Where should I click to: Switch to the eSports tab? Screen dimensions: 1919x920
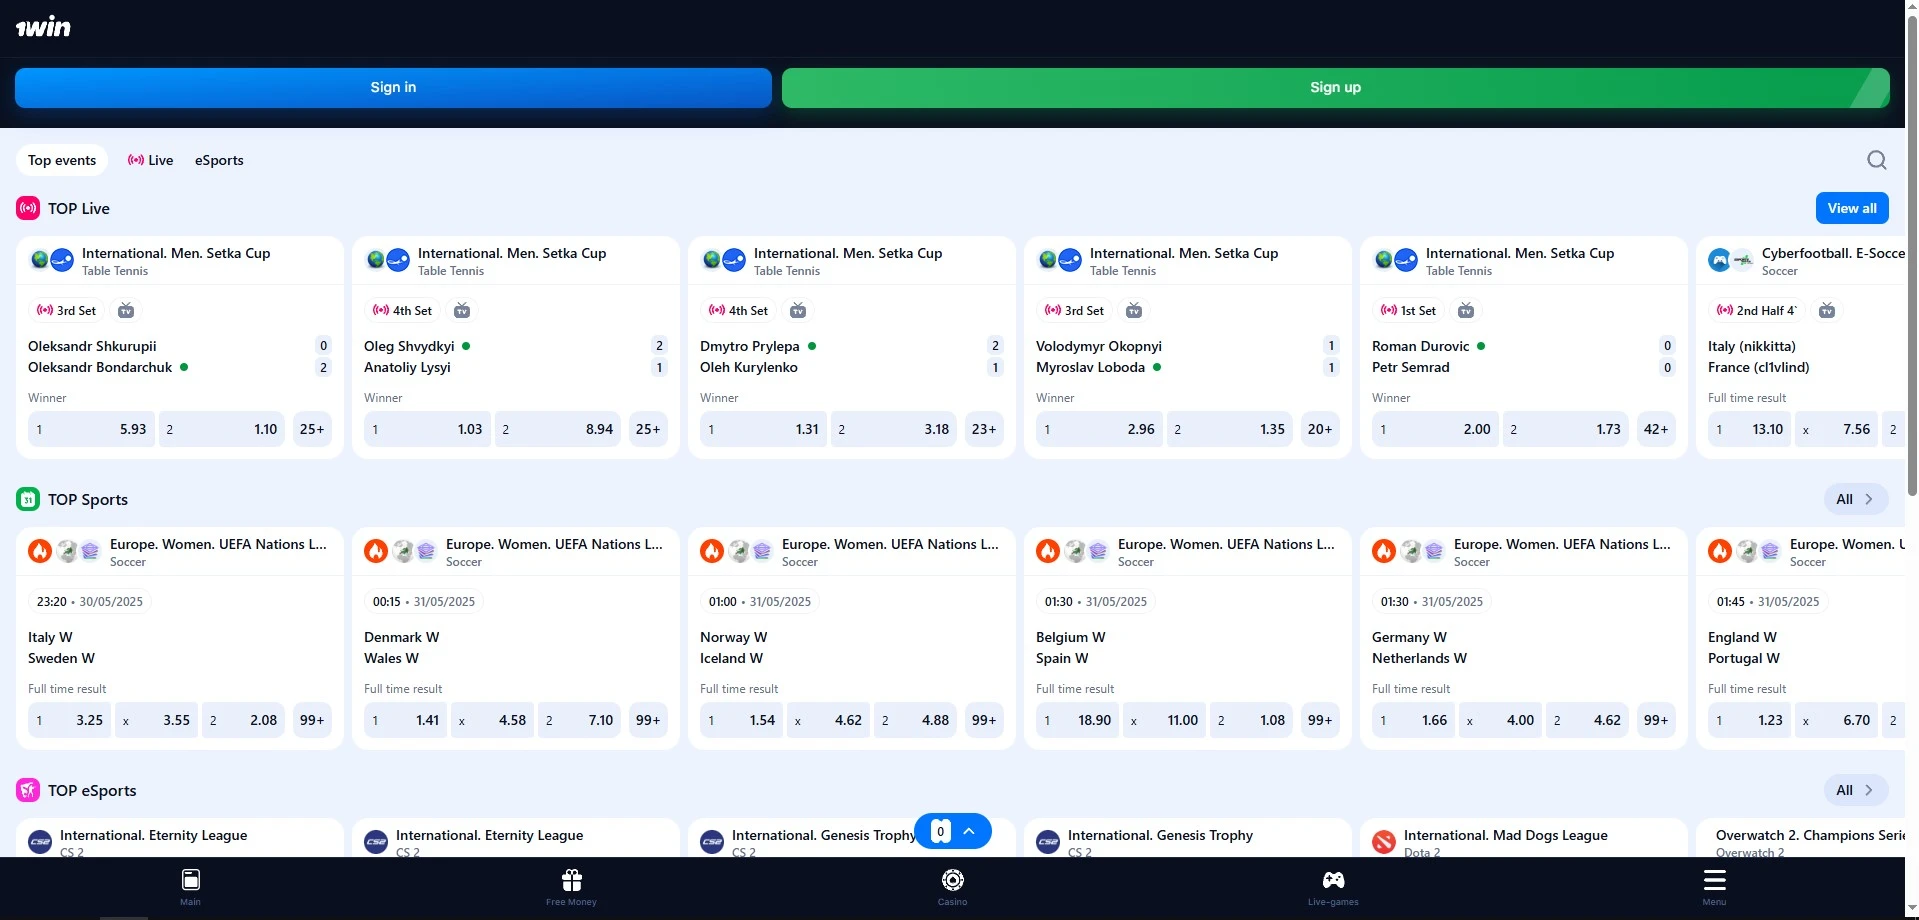click(219, 160)
